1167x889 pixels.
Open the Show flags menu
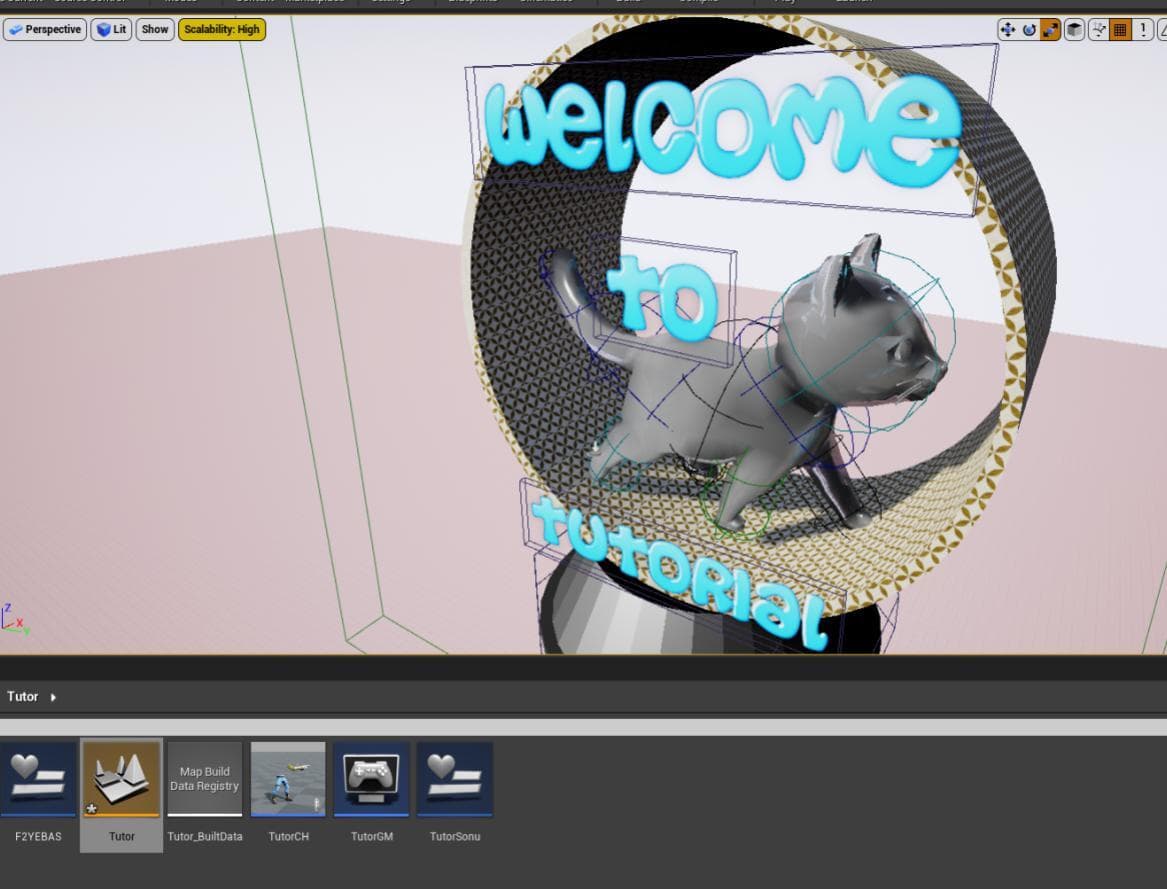[155, 30]
